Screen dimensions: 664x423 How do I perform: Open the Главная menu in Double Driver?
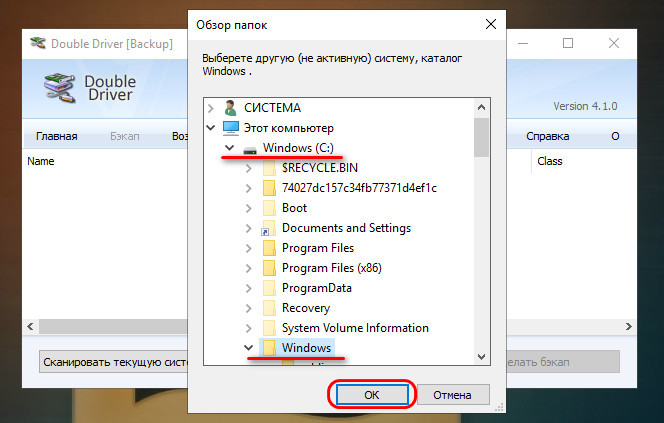coord(57,136)
